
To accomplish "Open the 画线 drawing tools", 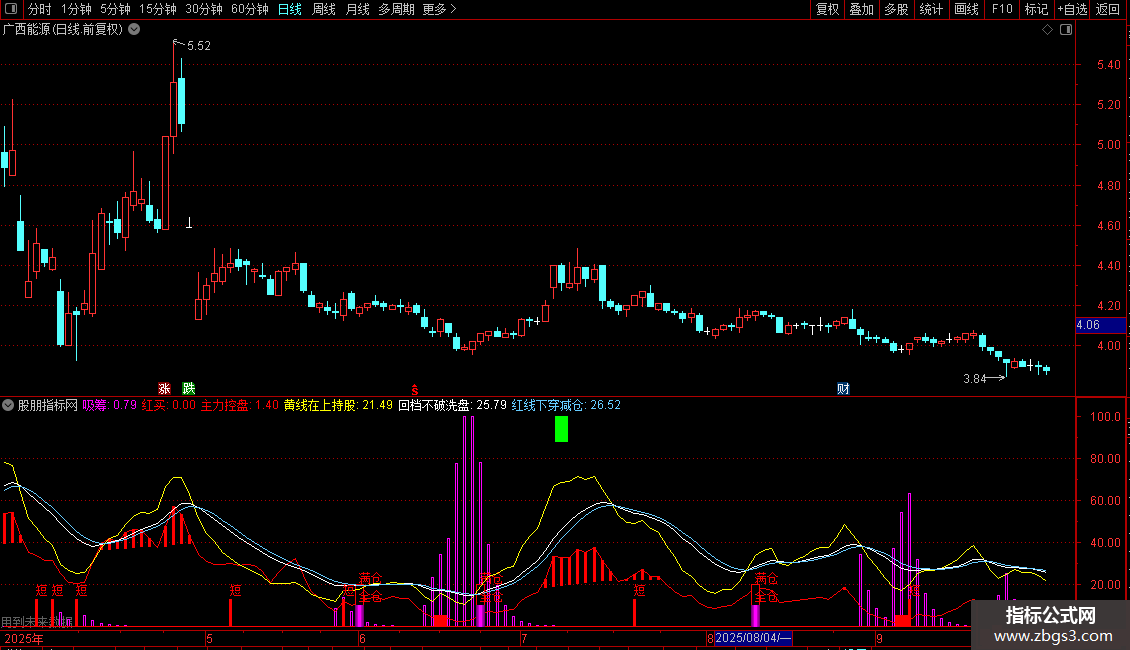I will click(966, 9).
